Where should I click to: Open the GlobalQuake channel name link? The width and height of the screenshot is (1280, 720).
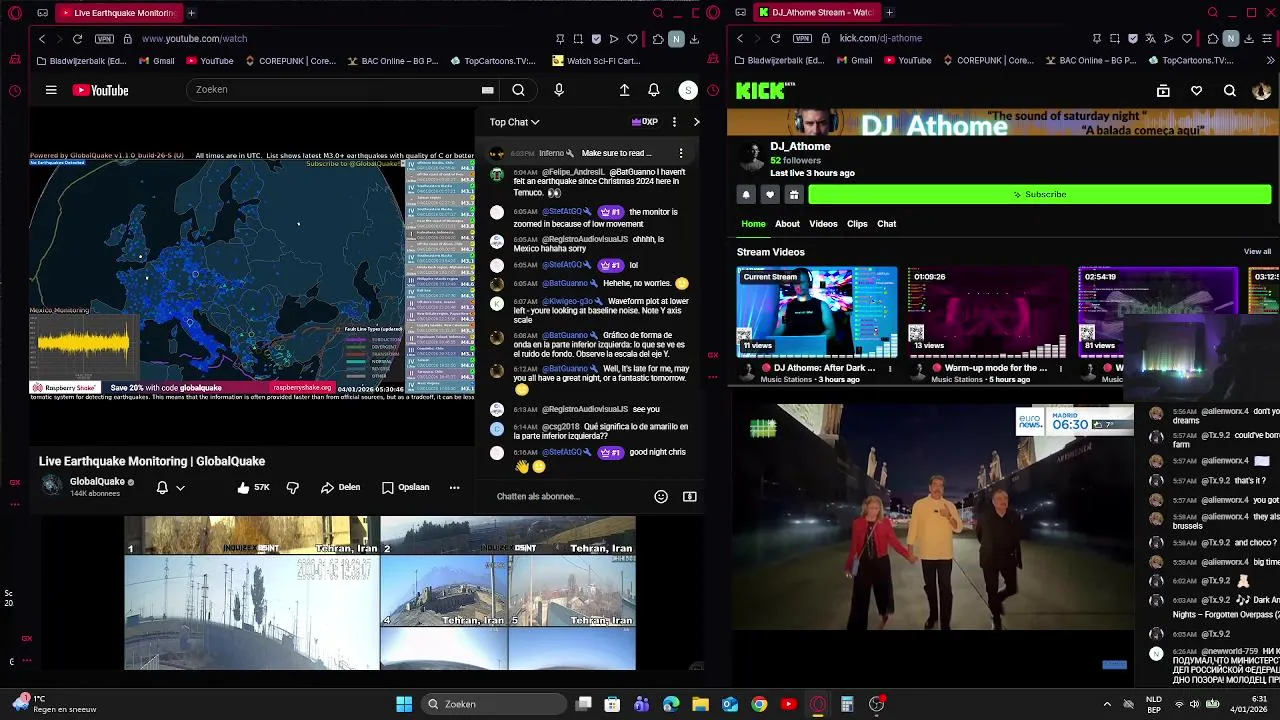pyautogui.click(x=97, y=481)
